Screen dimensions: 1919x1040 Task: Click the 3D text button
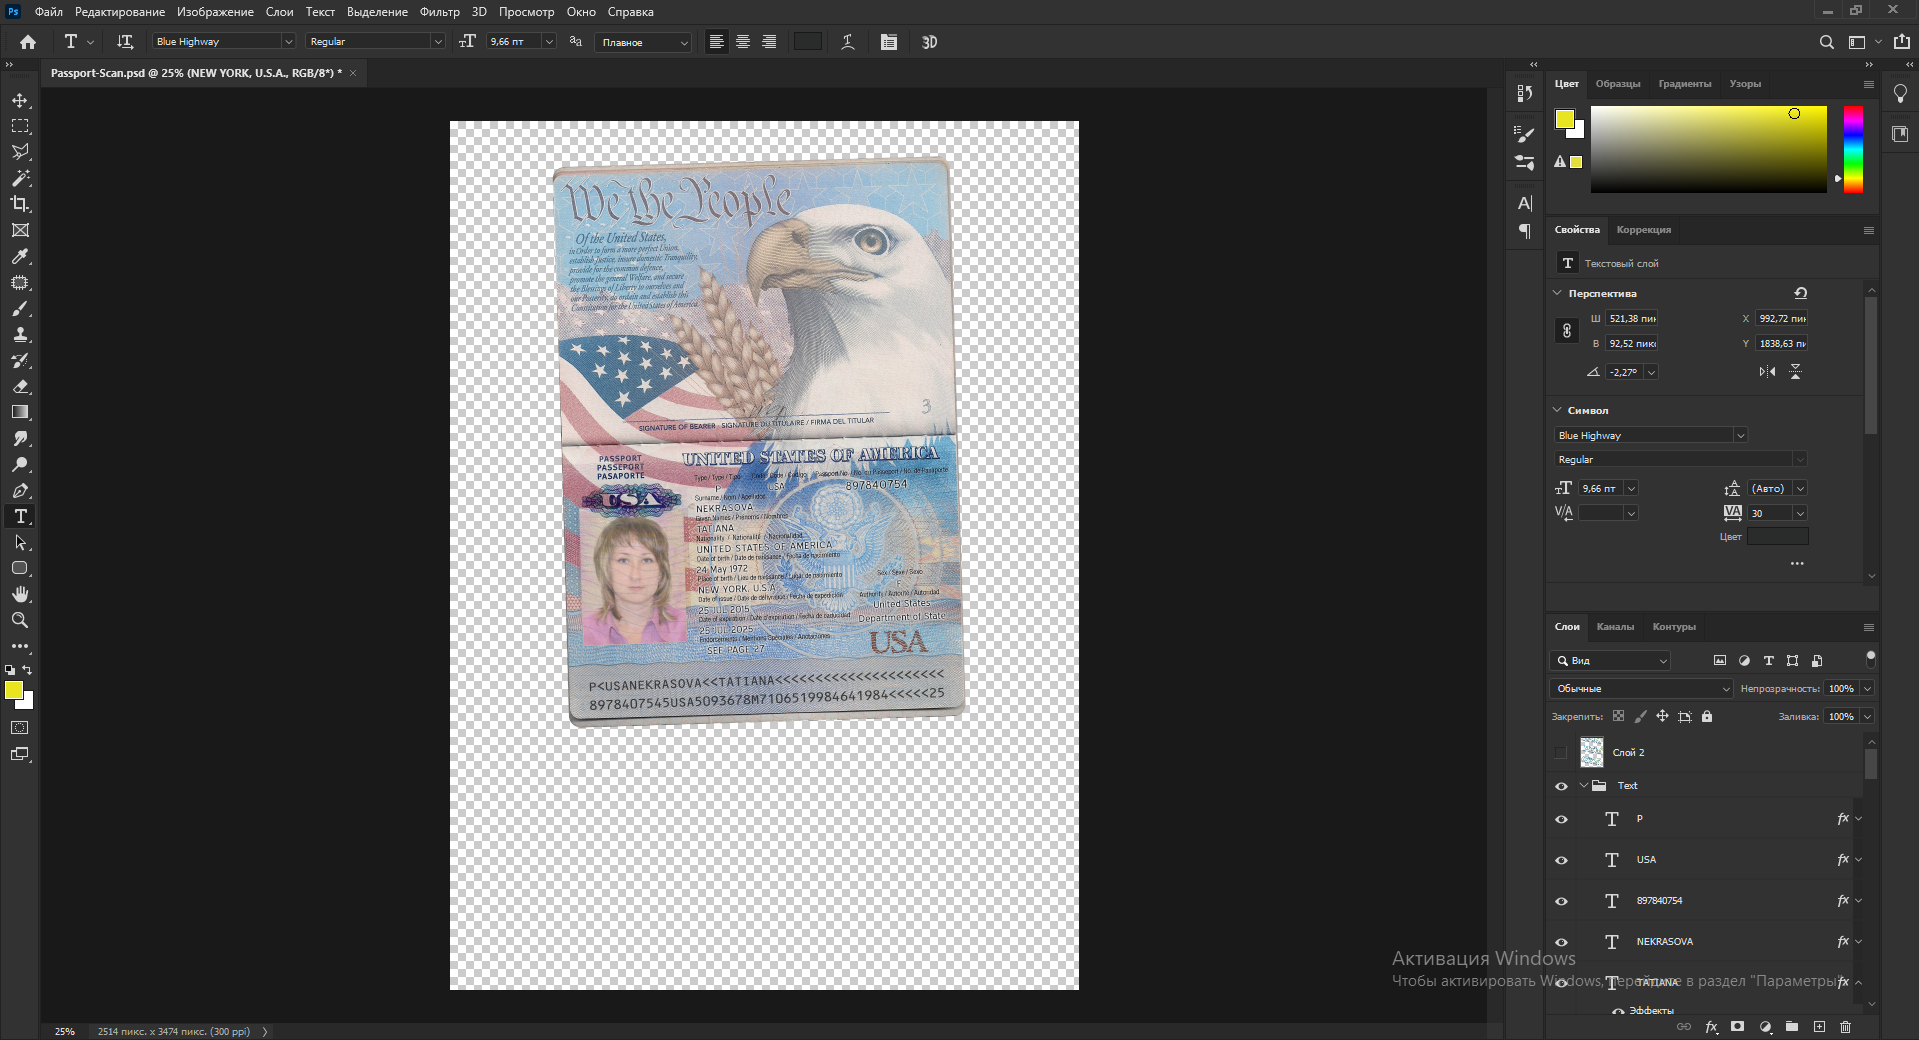pyautogui.click(x=929, y=42)
